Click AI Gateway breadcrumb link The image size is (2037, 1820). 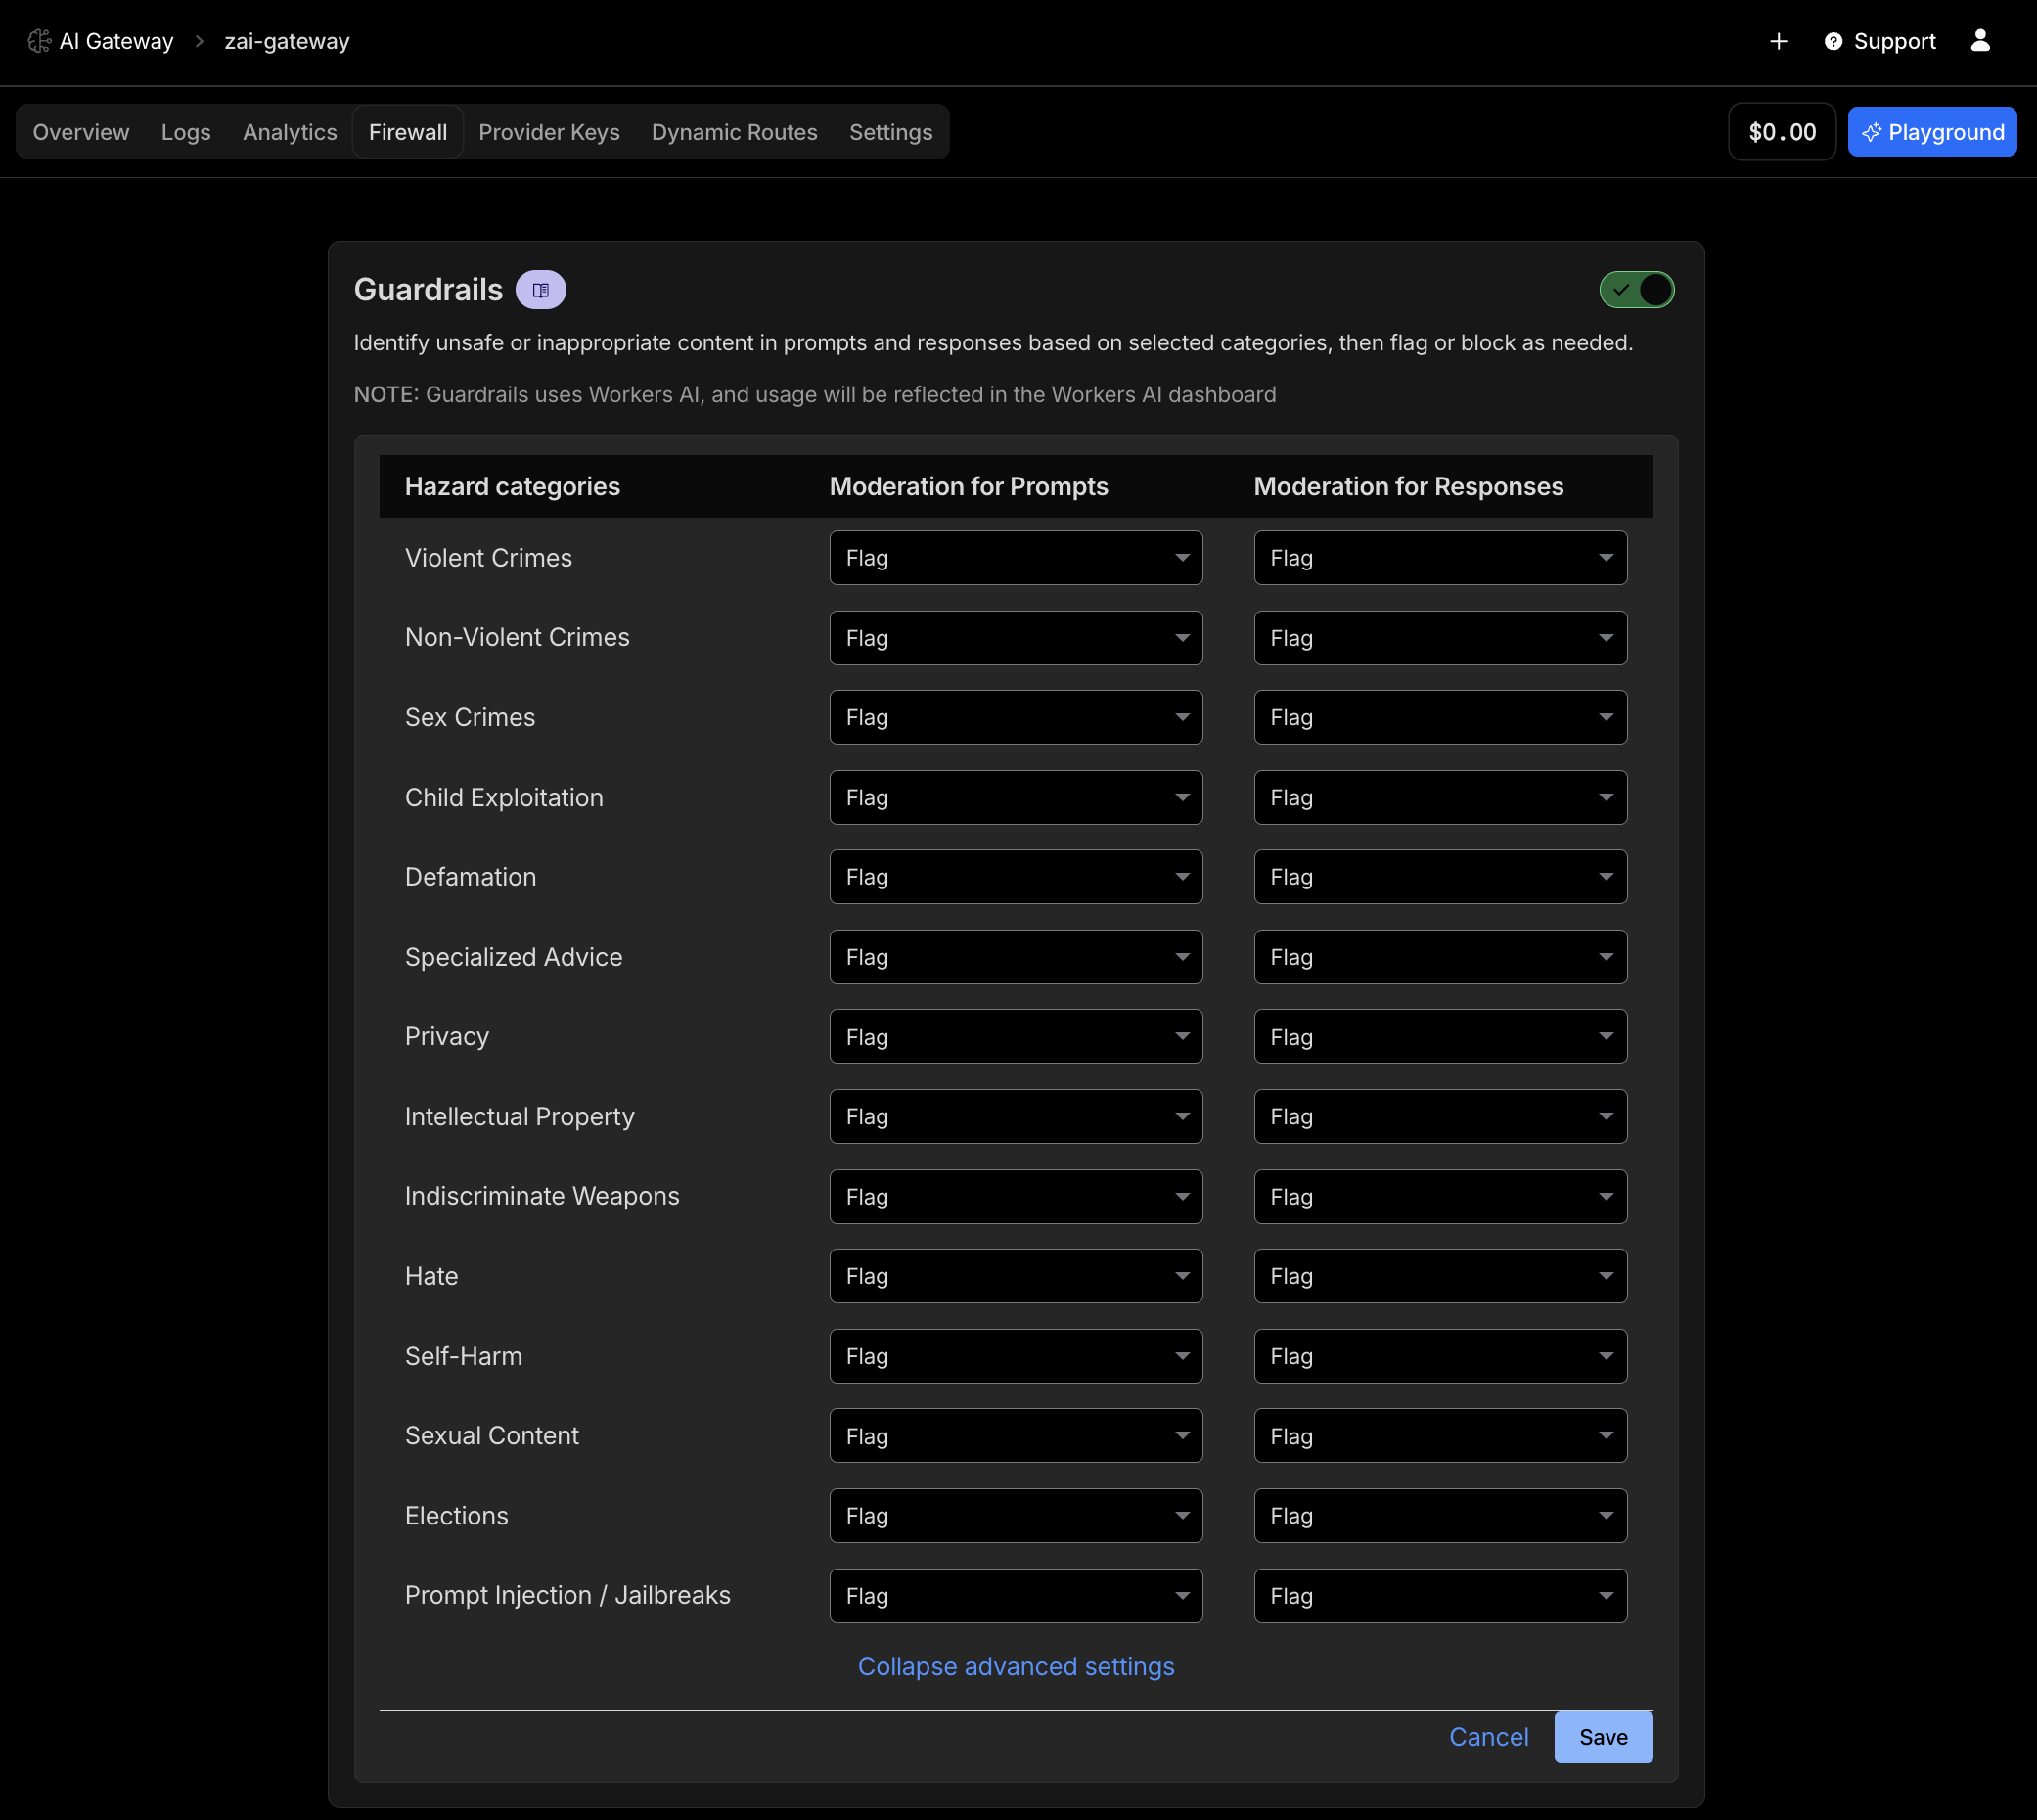click(x=116, y=41)
